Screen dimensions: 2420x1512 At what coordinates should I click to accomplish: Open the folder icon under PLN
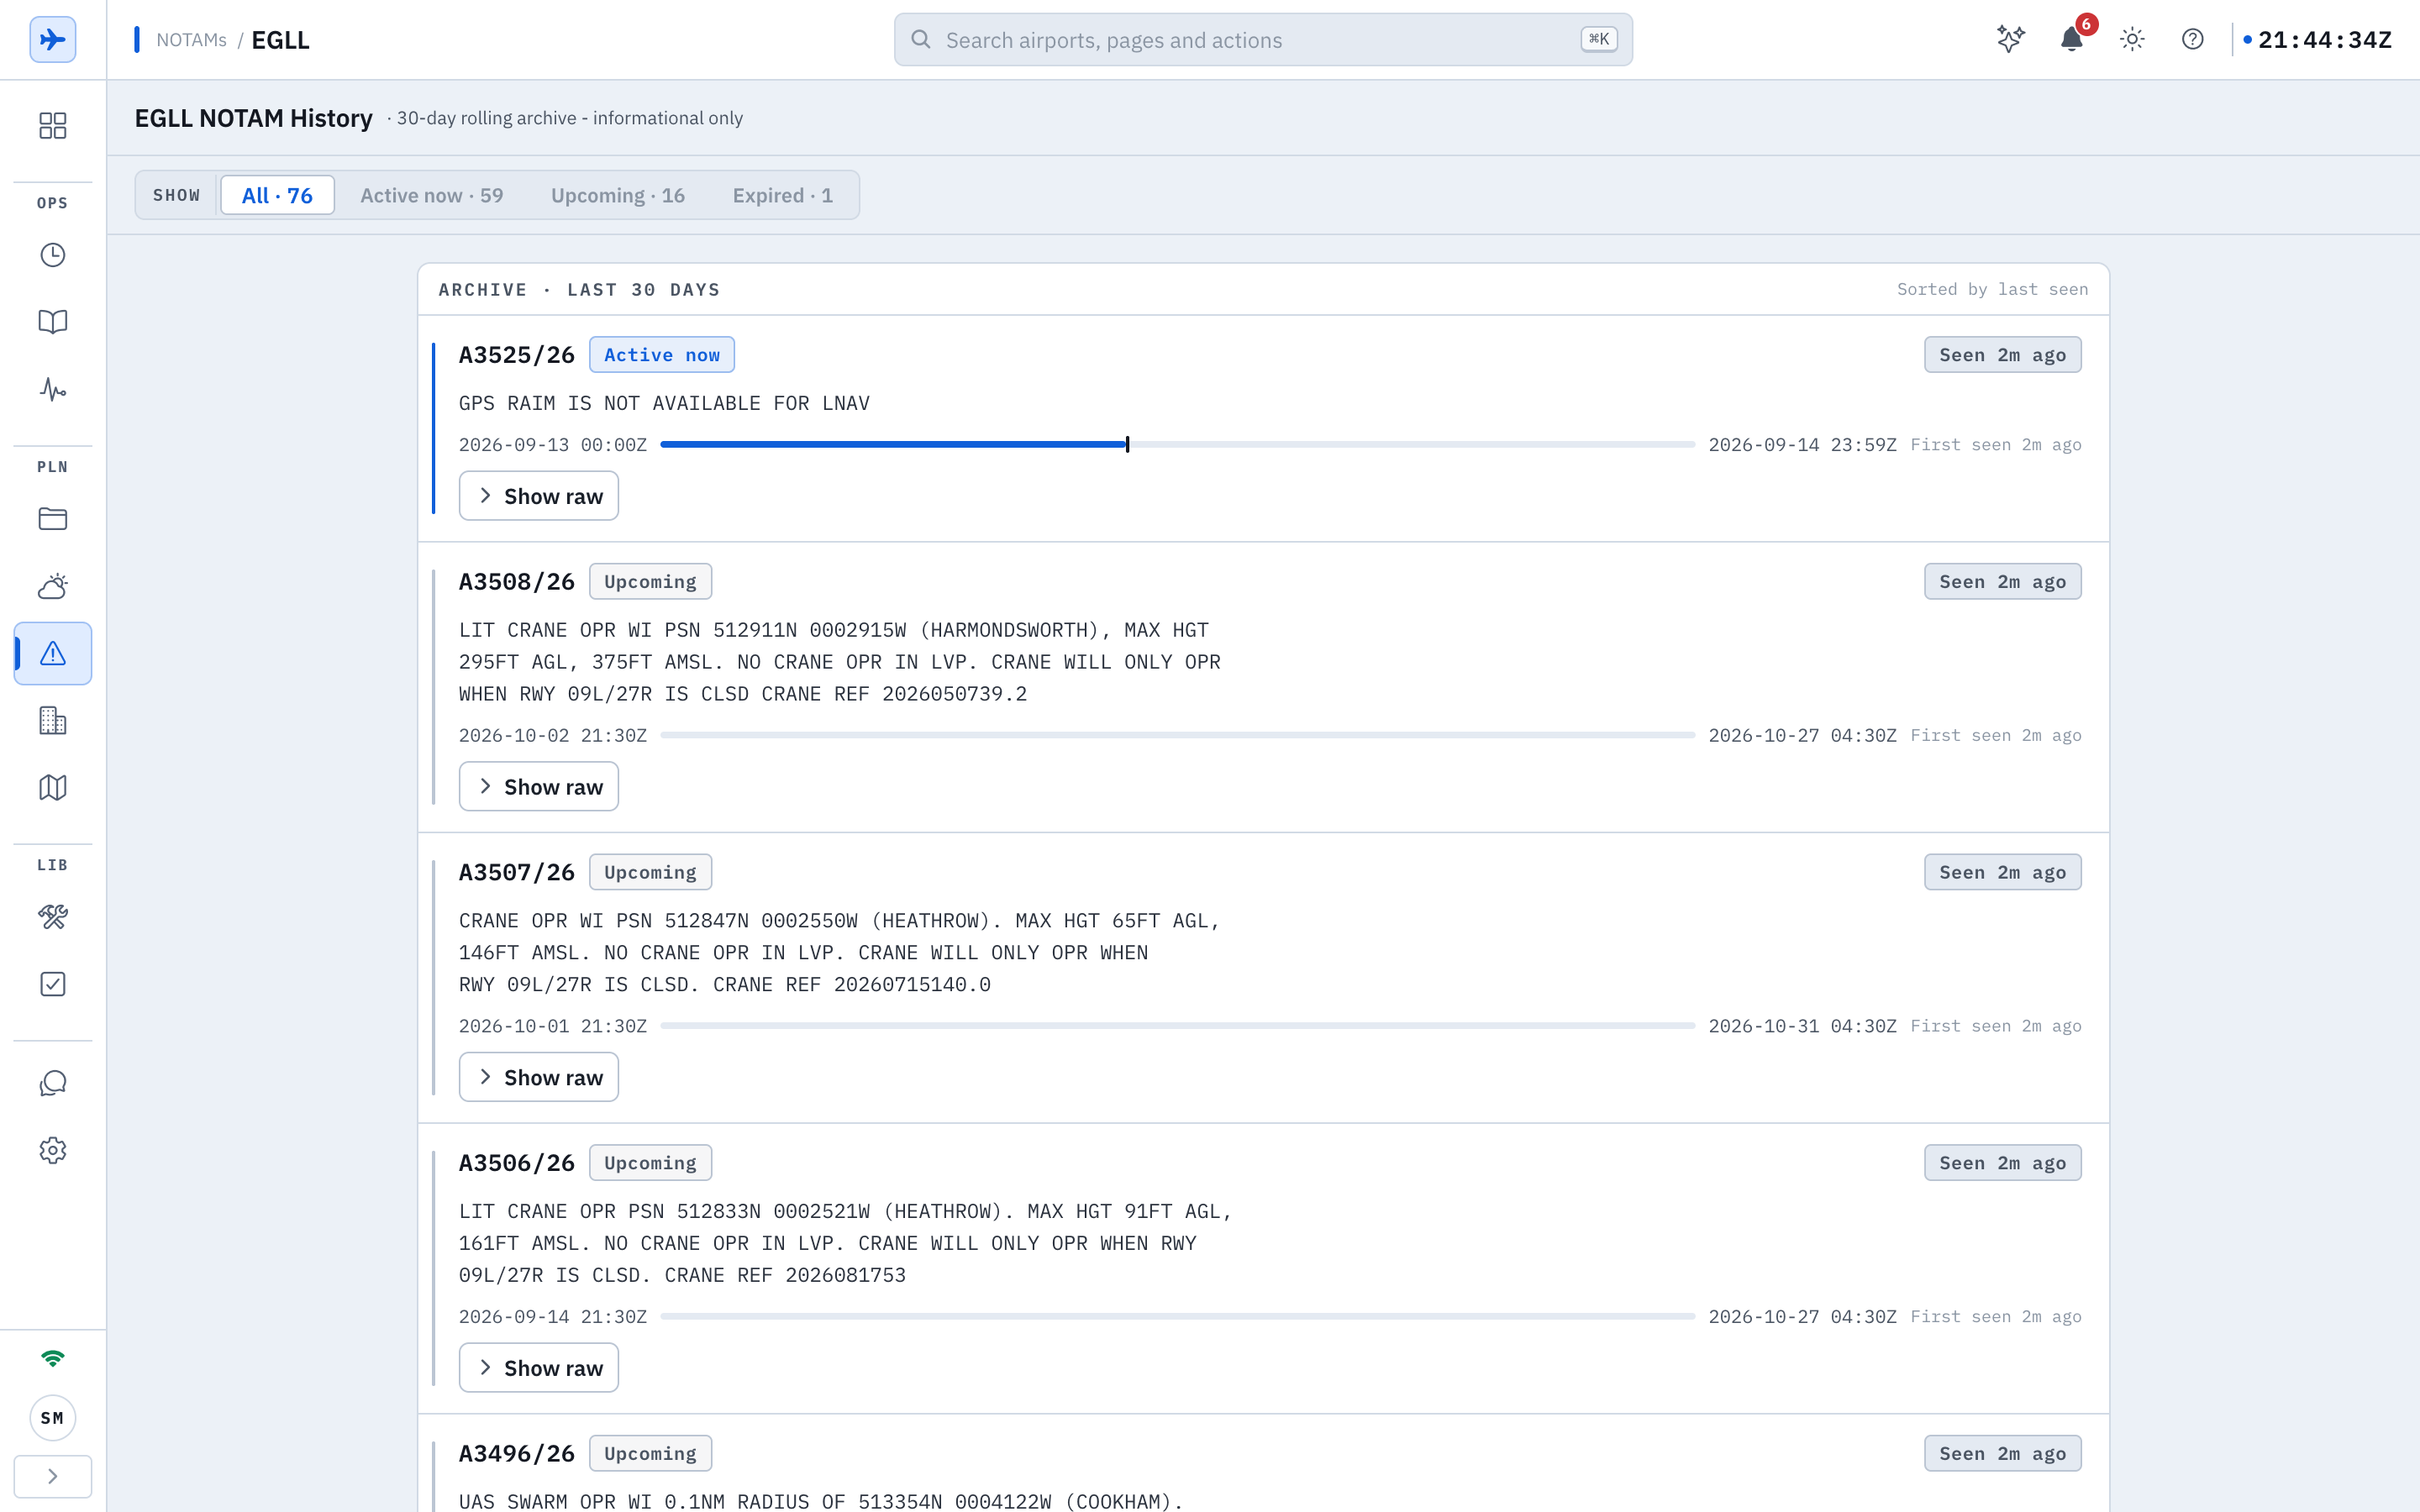53,519
